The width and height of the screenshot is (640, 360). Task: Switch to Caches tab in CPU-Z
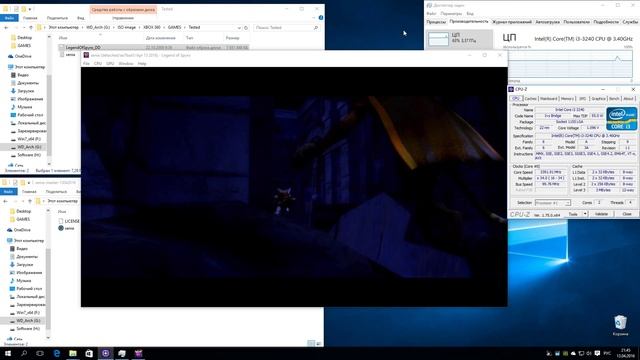tap(530, 99)
